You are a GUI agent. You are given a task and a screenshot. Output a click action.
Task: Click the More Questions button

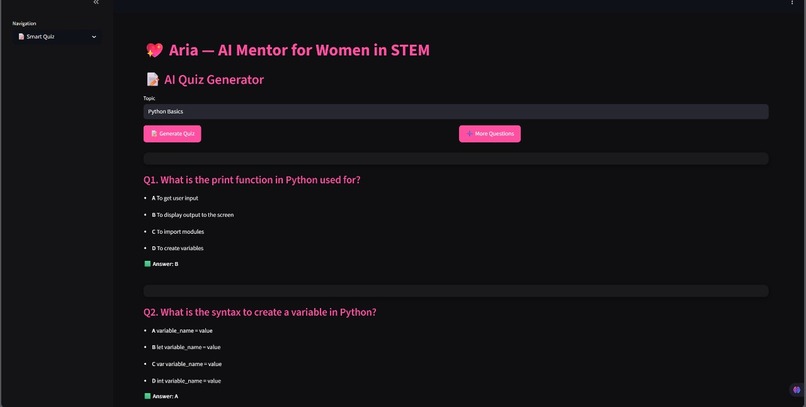[490, 134]
